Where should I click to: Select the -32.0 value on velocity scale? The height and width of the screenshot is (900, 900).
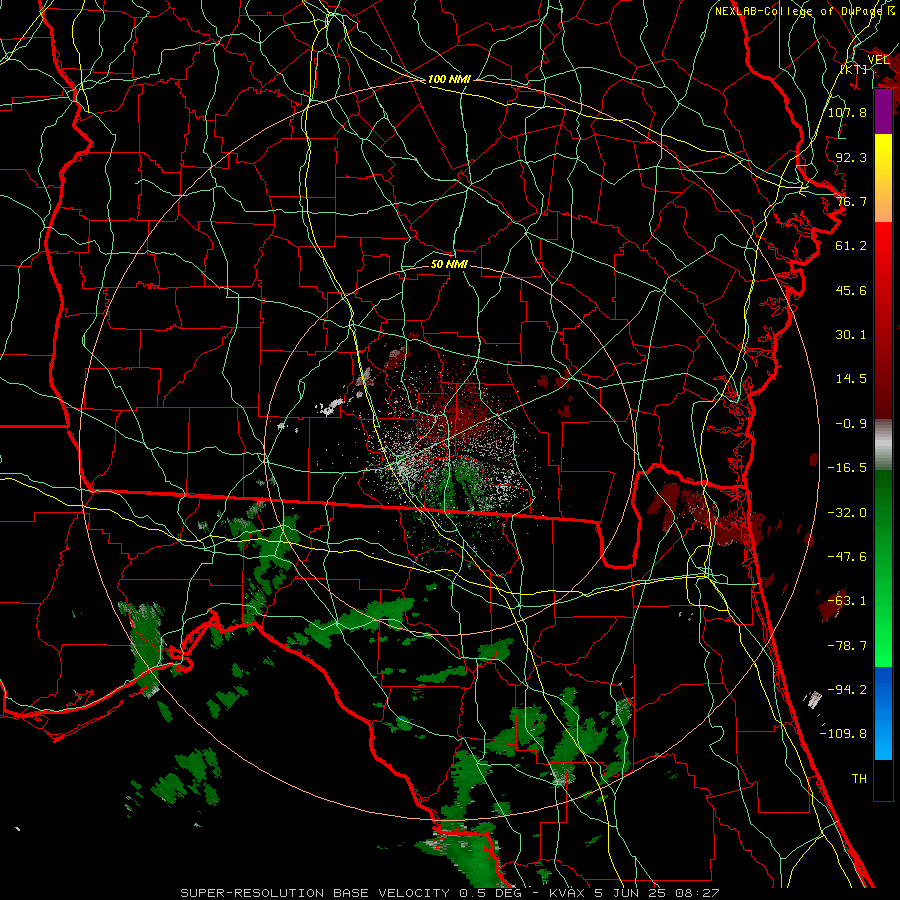pyautogui.click(x=847, y=513)
